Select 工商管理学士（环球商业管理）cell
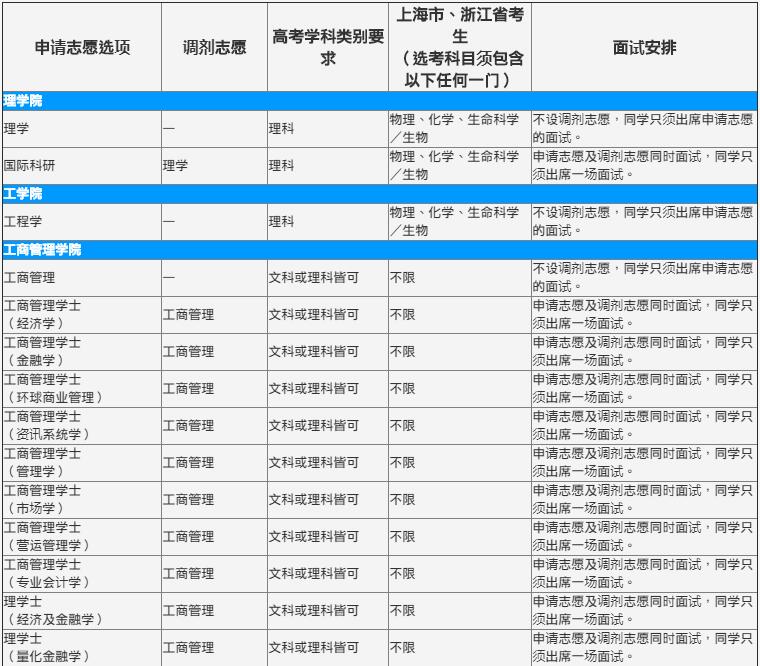Image resolution: width=760 pixels, height=666 pixels. click(x=53, y=388)
